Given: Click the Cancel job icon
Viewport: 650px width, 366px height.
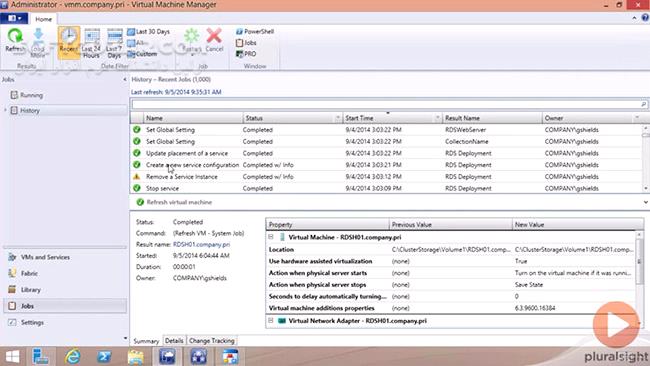Looking at the screenshot, I should pos(214,41).
